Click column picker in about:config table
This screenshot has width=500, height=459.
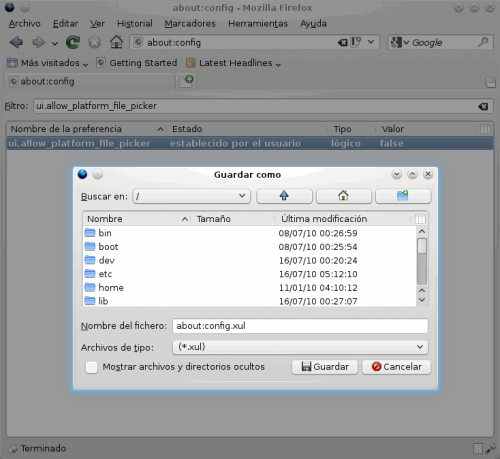pos(485,129)
